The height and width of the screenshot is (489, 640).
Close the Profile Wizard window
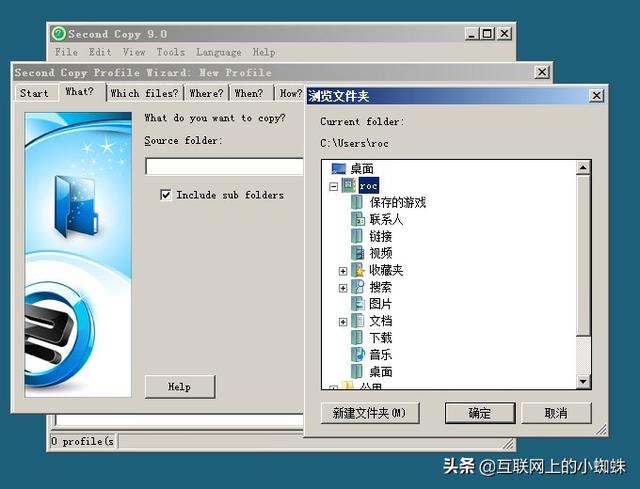point(542,72)
